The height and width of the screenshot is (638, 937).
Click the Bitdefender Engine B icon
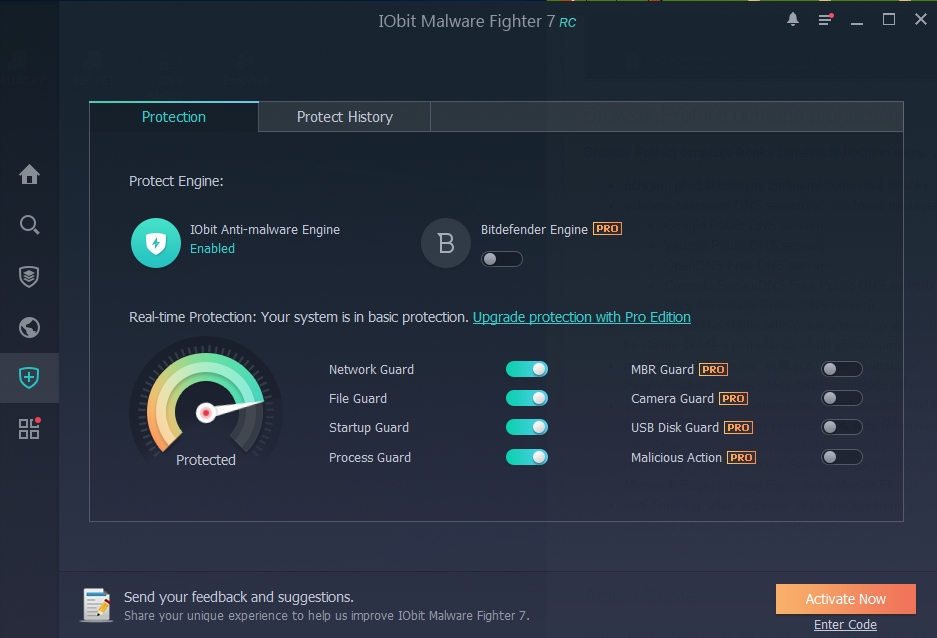click(446, 243)
